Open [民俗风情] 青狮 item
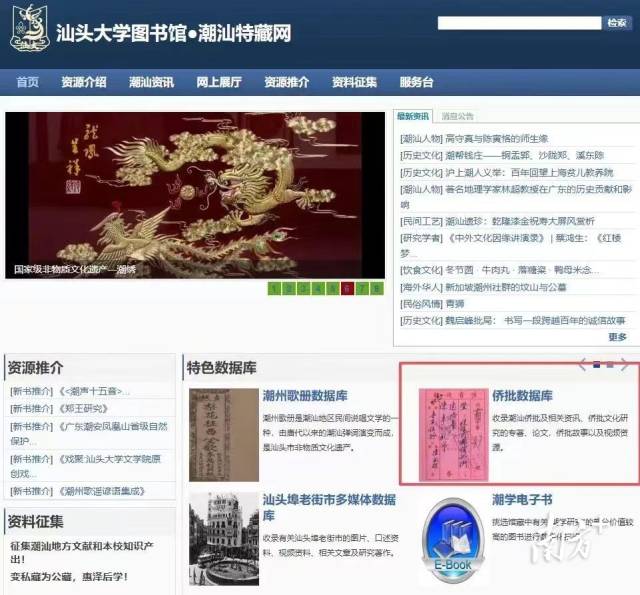The width and height of the screenshot is (640, 595). 432,304
